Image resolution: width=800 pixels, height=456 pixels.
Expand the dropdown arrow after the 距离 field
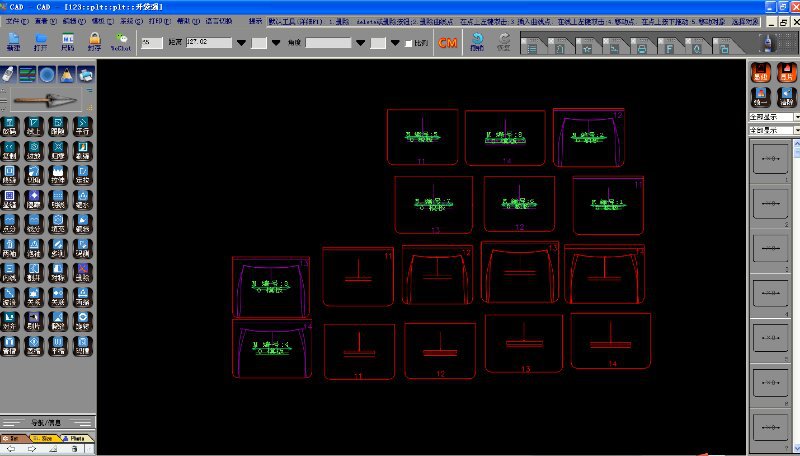(241, 43)
